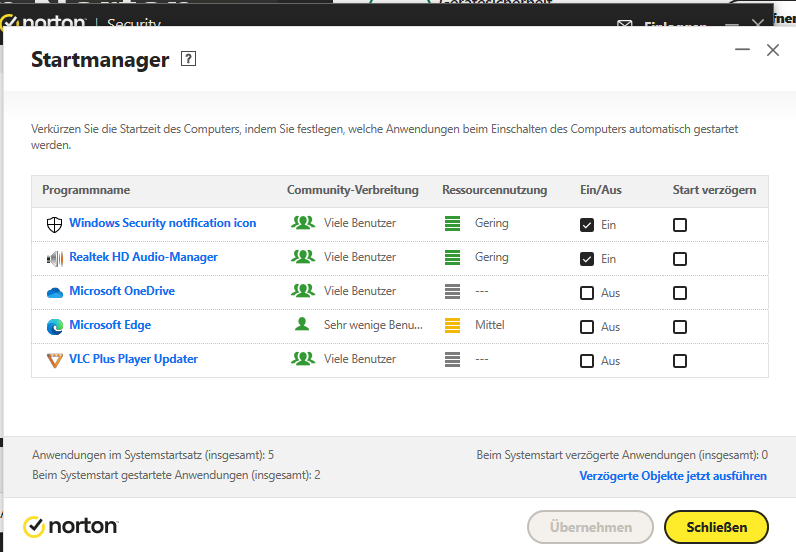The height and width of the screenshot is (552, 796).
Task: Click community users icon for VLC row
Action: pyautogui.click(x=303, y=358)
